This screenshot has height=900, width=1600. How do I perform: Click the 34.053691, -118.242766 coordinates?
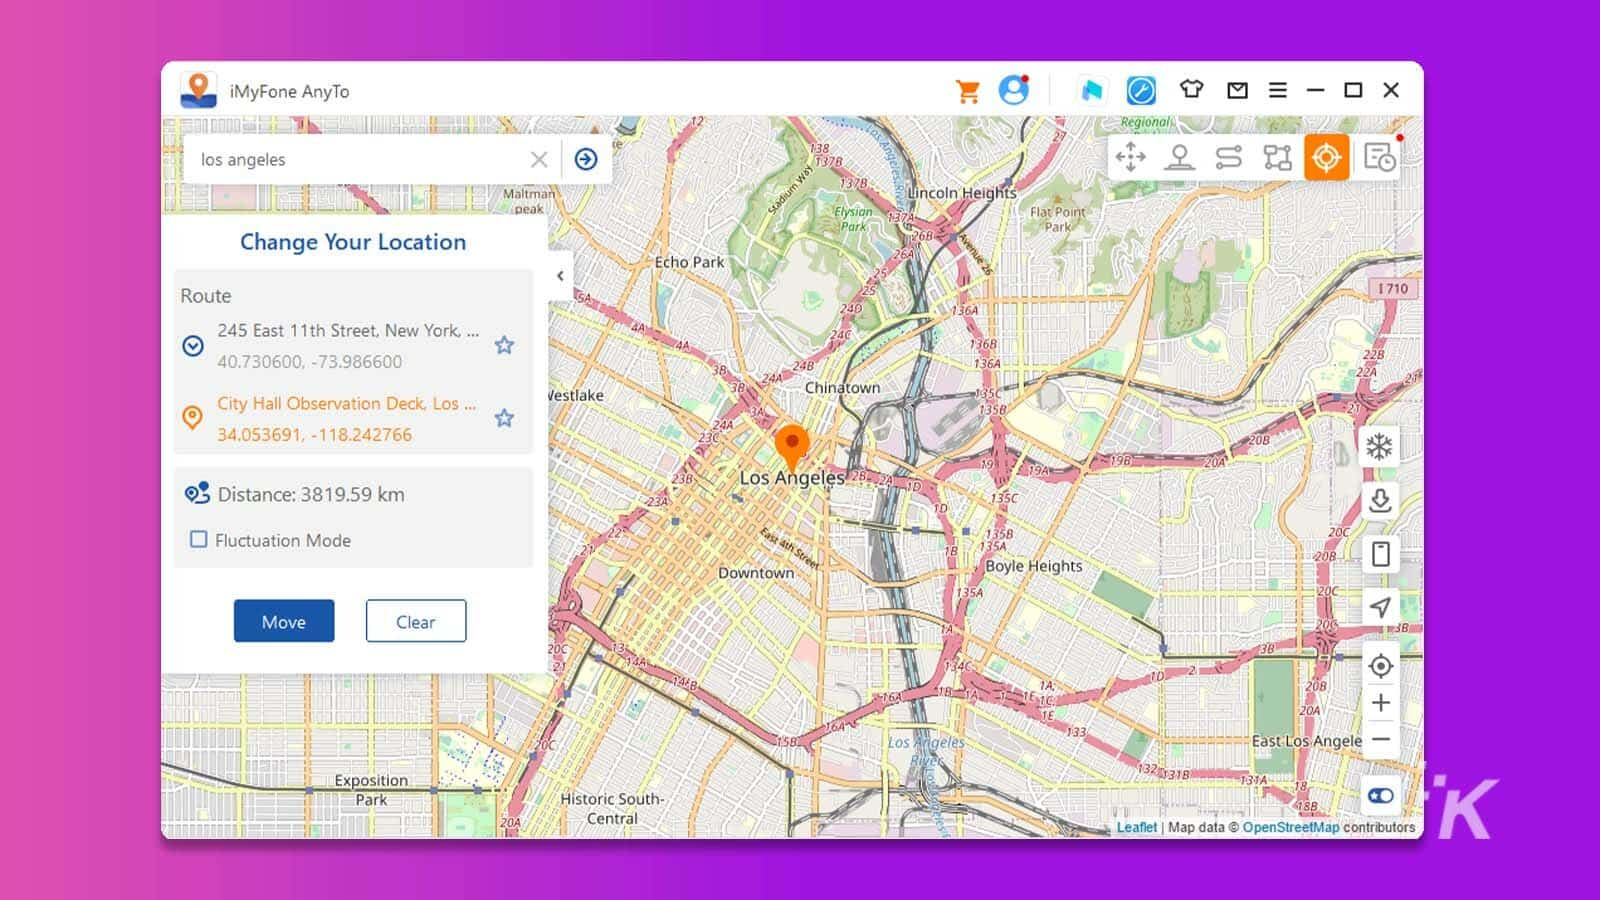(x=315, y=435)
